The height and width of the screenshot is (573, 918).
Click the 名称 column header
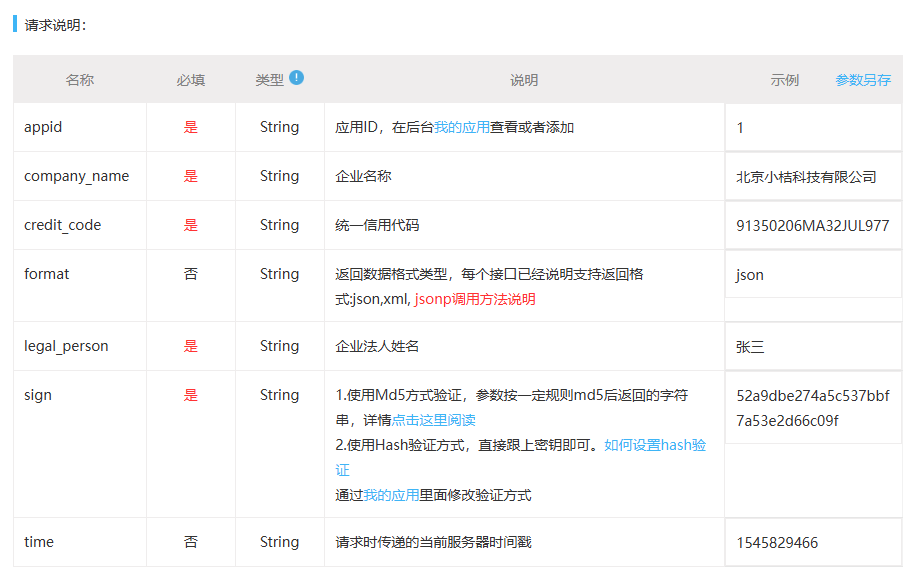point(80,80)
